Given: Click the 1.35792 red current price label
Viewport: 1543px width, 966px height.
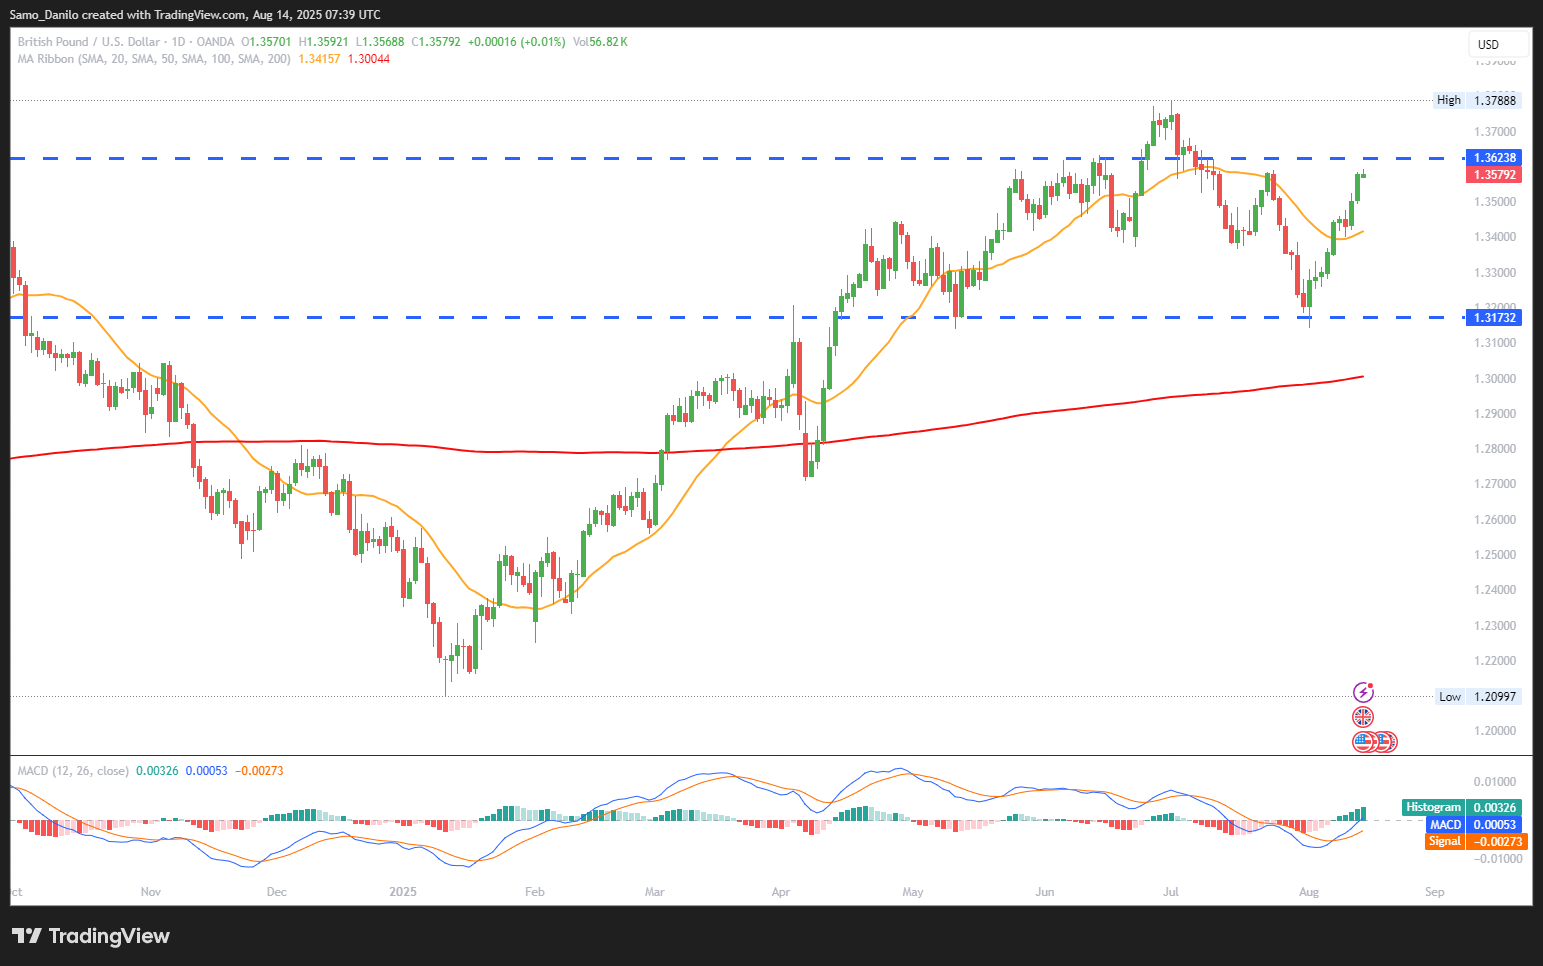Looking at the screenshot, I should point(1494,175).
